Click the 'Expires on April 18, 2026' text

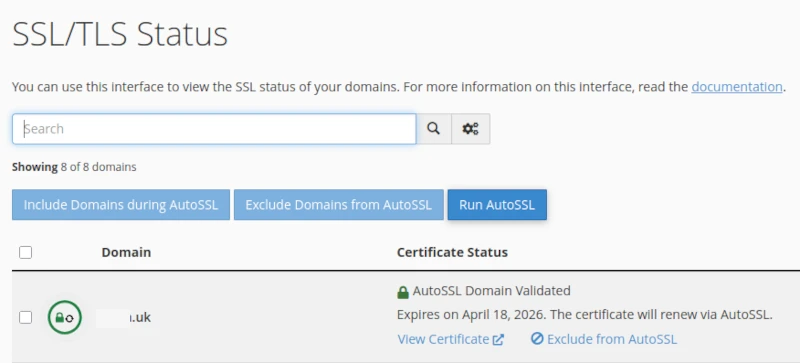point(471,315)
